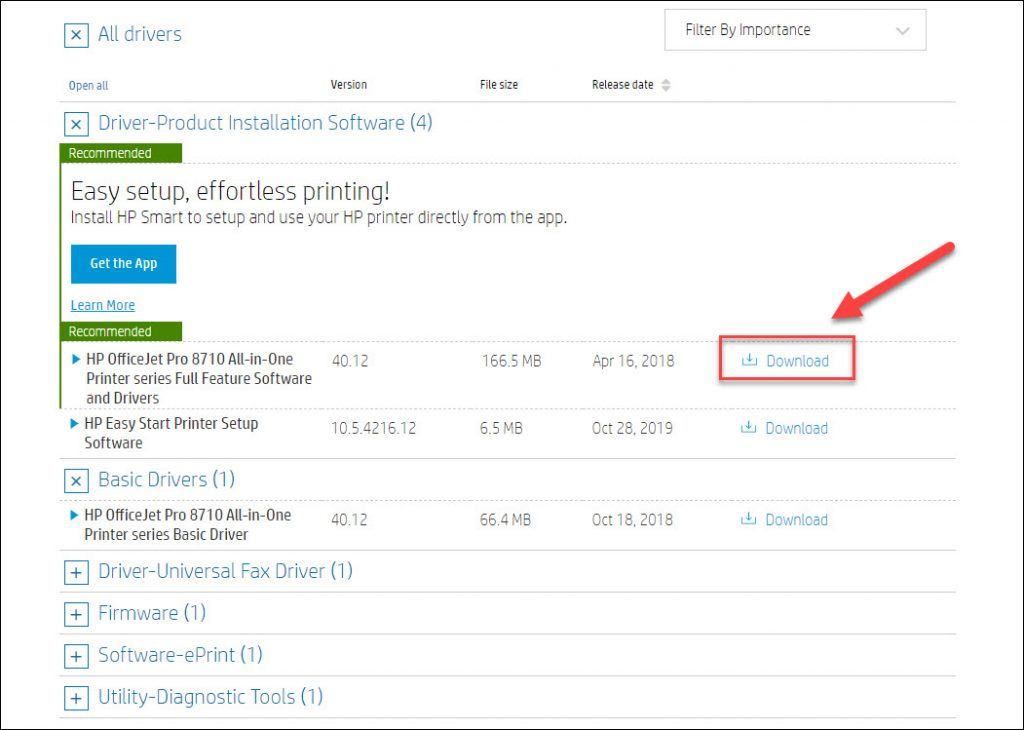The image size is (1024, 730).
Task: Click the Open all link
Action: pos(88,86)
